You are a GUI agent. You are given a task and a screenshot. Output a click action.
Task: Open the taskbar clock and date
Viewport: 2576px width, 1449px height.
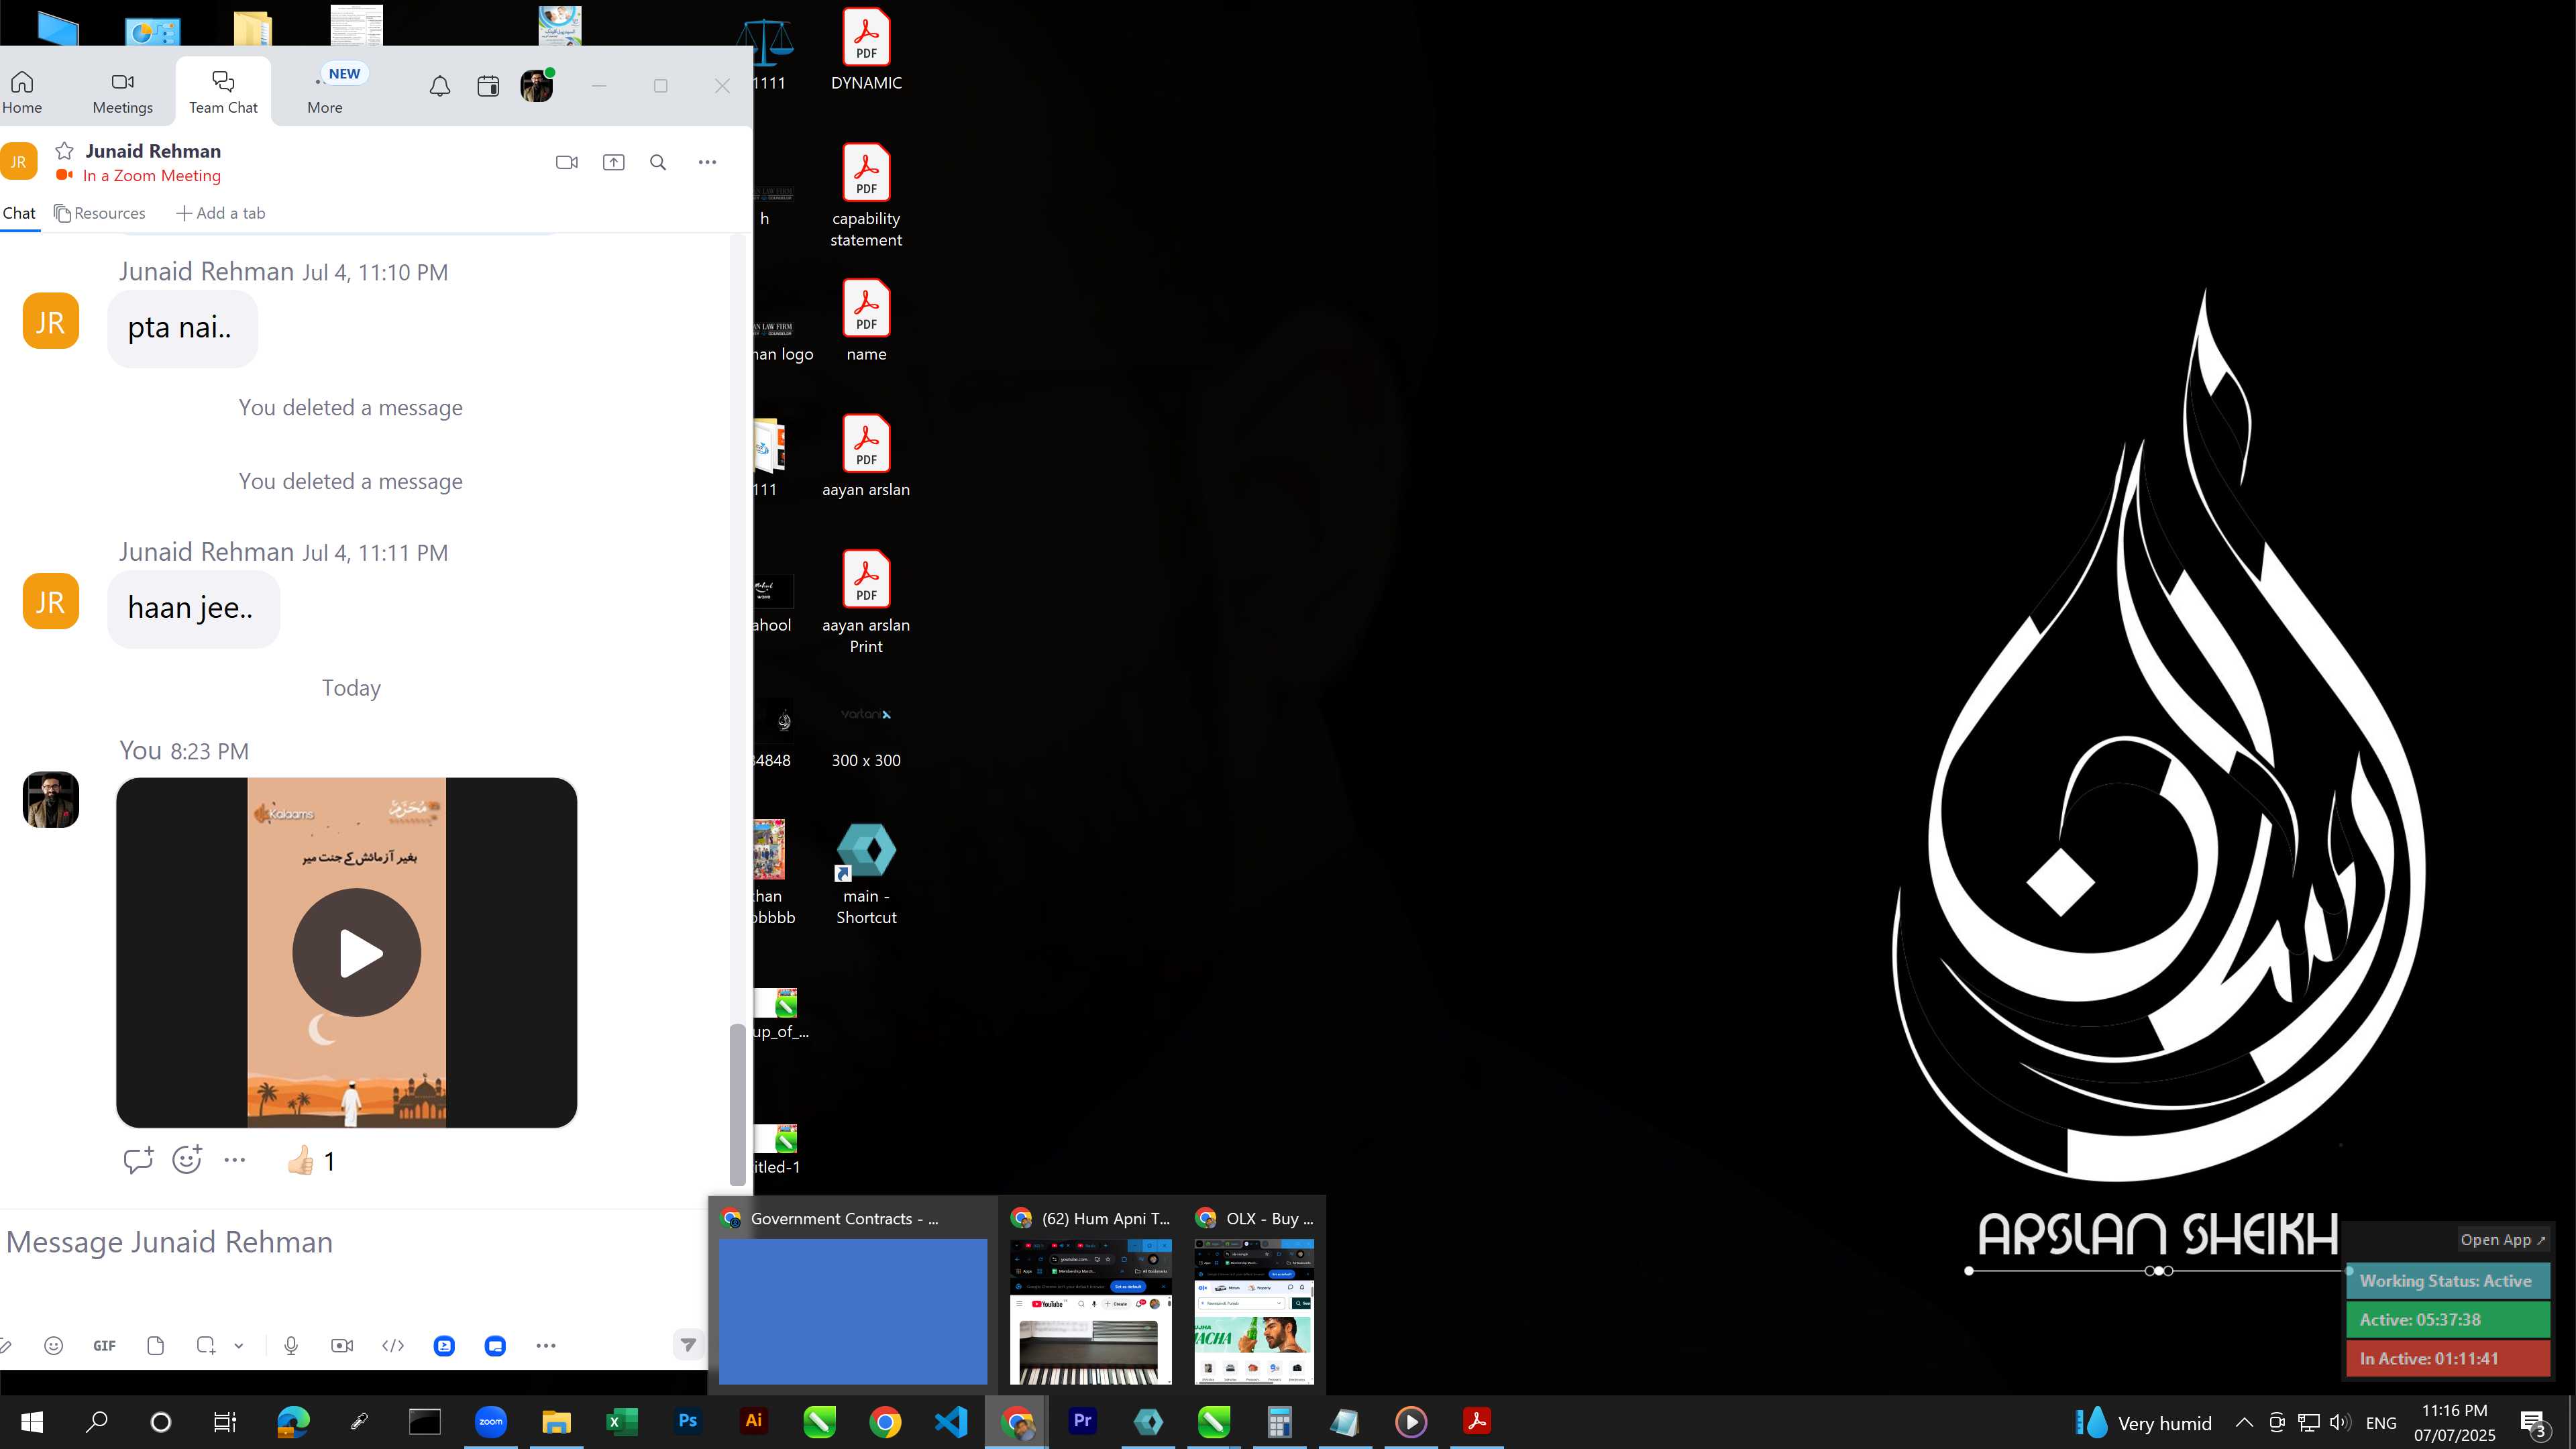tap(2454, 1422)
